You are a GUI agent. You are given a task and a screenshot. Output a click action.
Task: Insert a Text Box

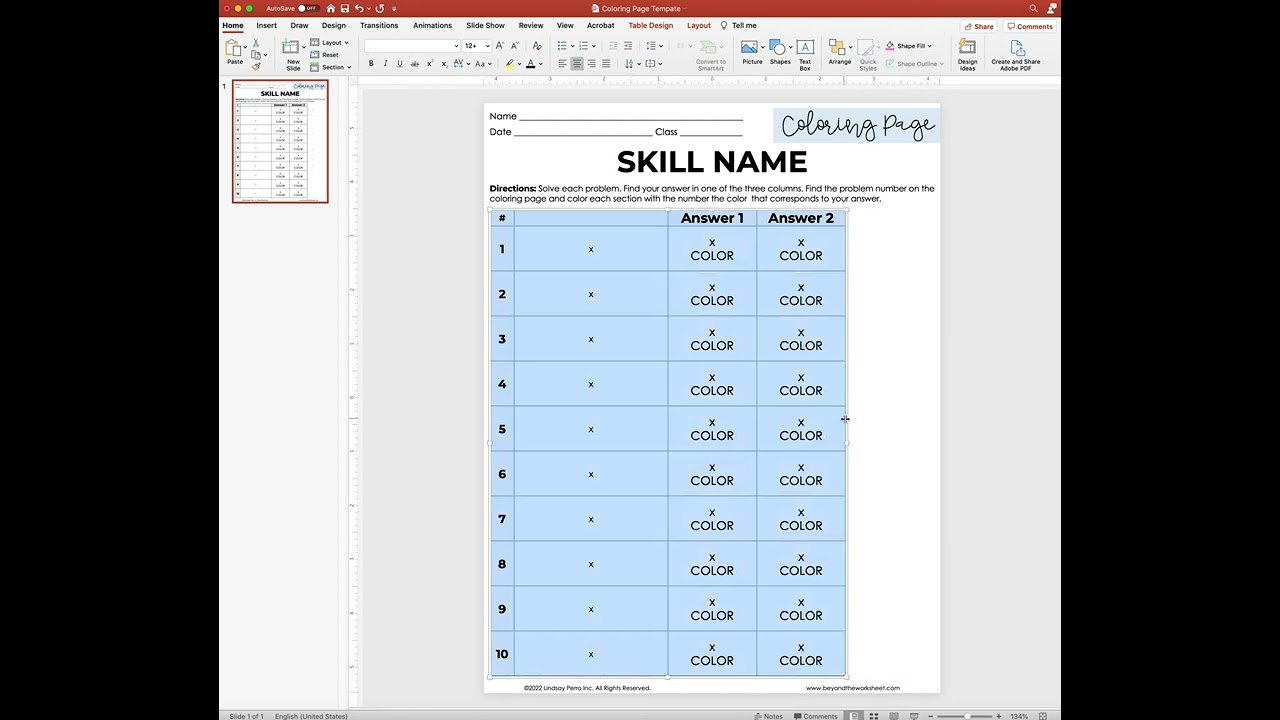pos(805,54)
